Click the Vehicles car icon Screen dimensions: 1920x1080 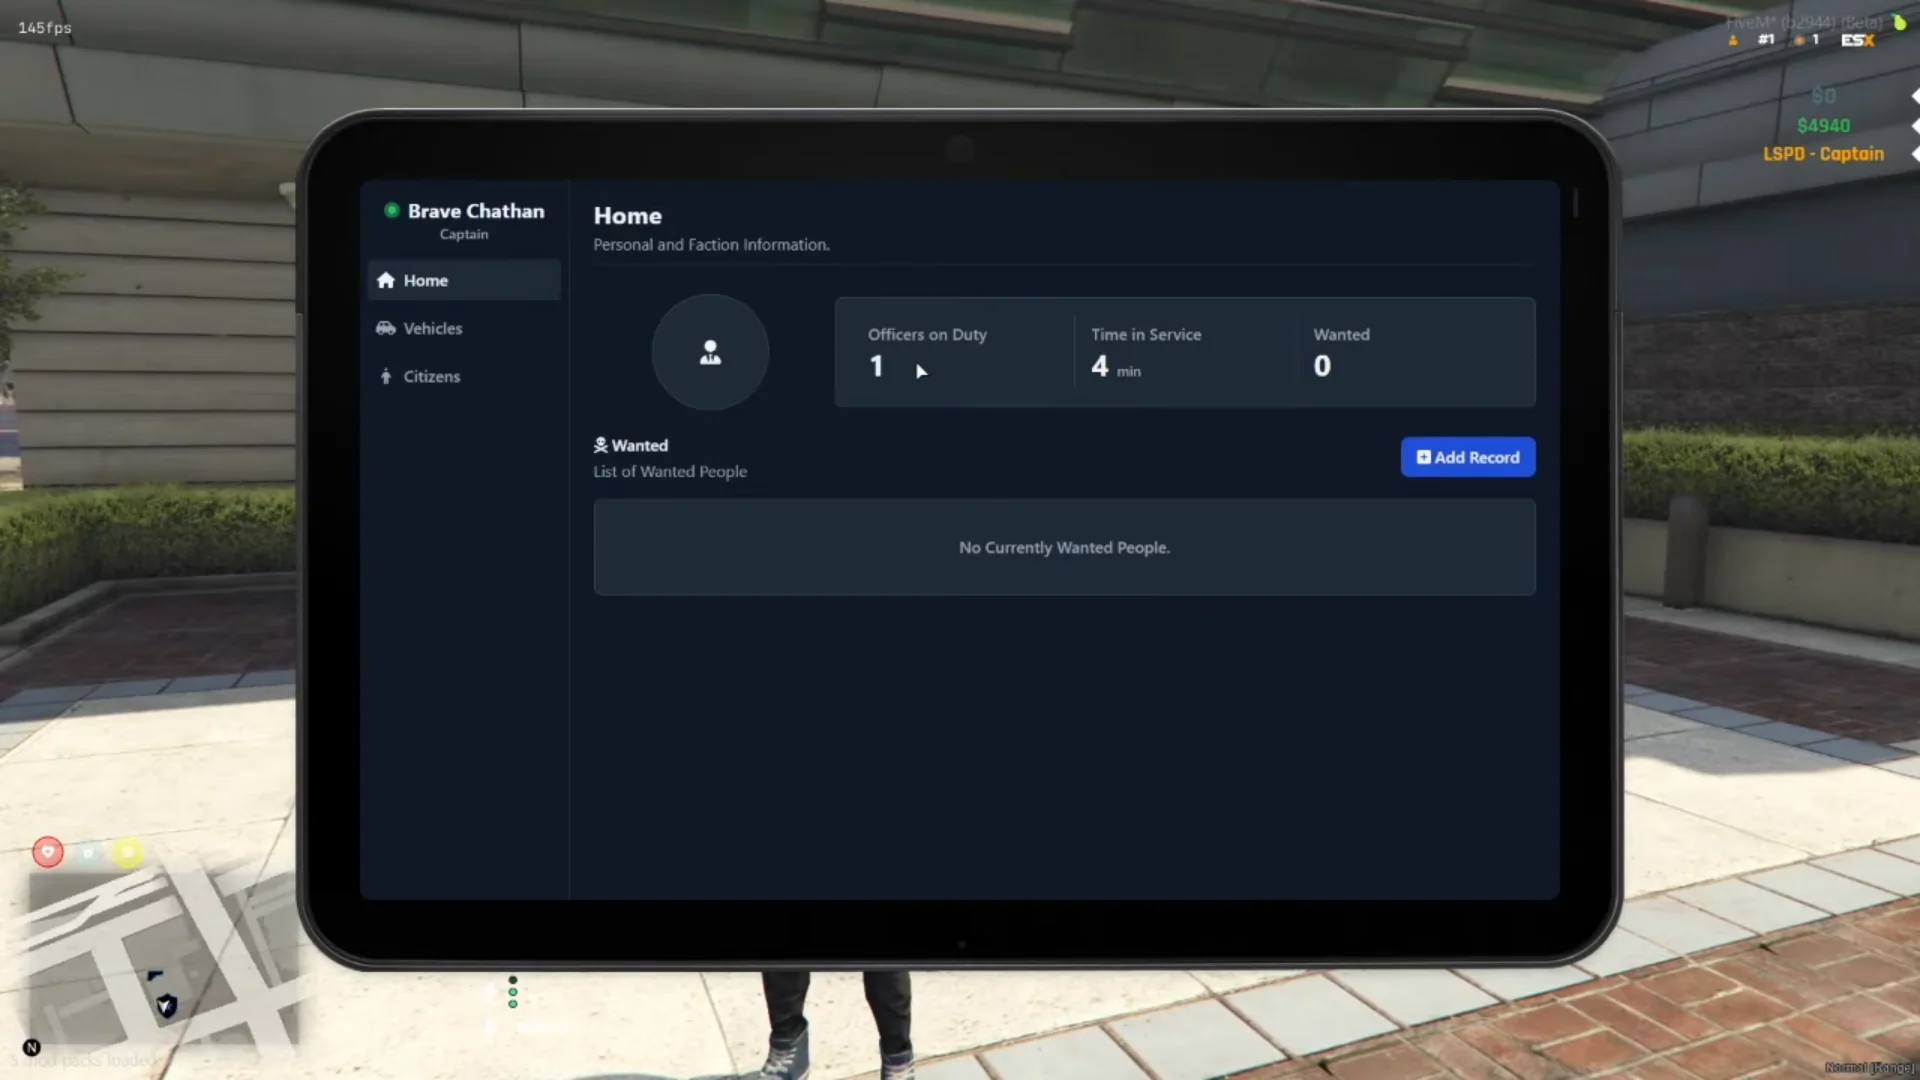(x=386, y=328)
